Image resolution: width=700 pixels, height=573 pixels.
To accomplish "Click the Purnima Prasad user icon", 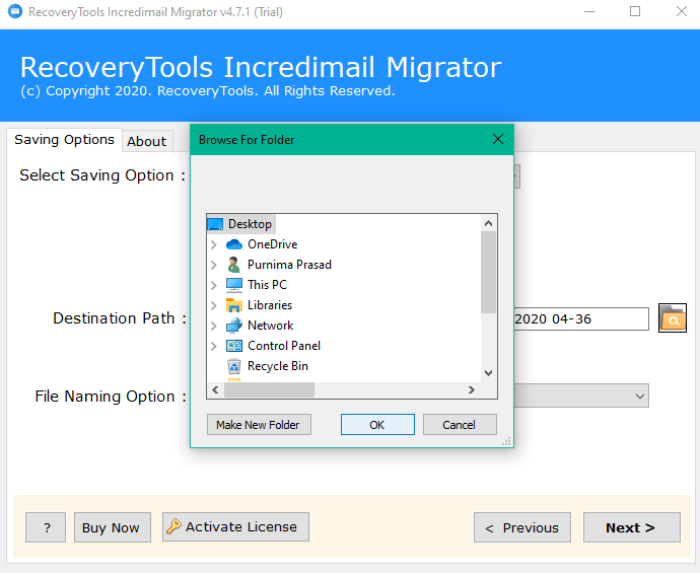I will tap(234, 265).
